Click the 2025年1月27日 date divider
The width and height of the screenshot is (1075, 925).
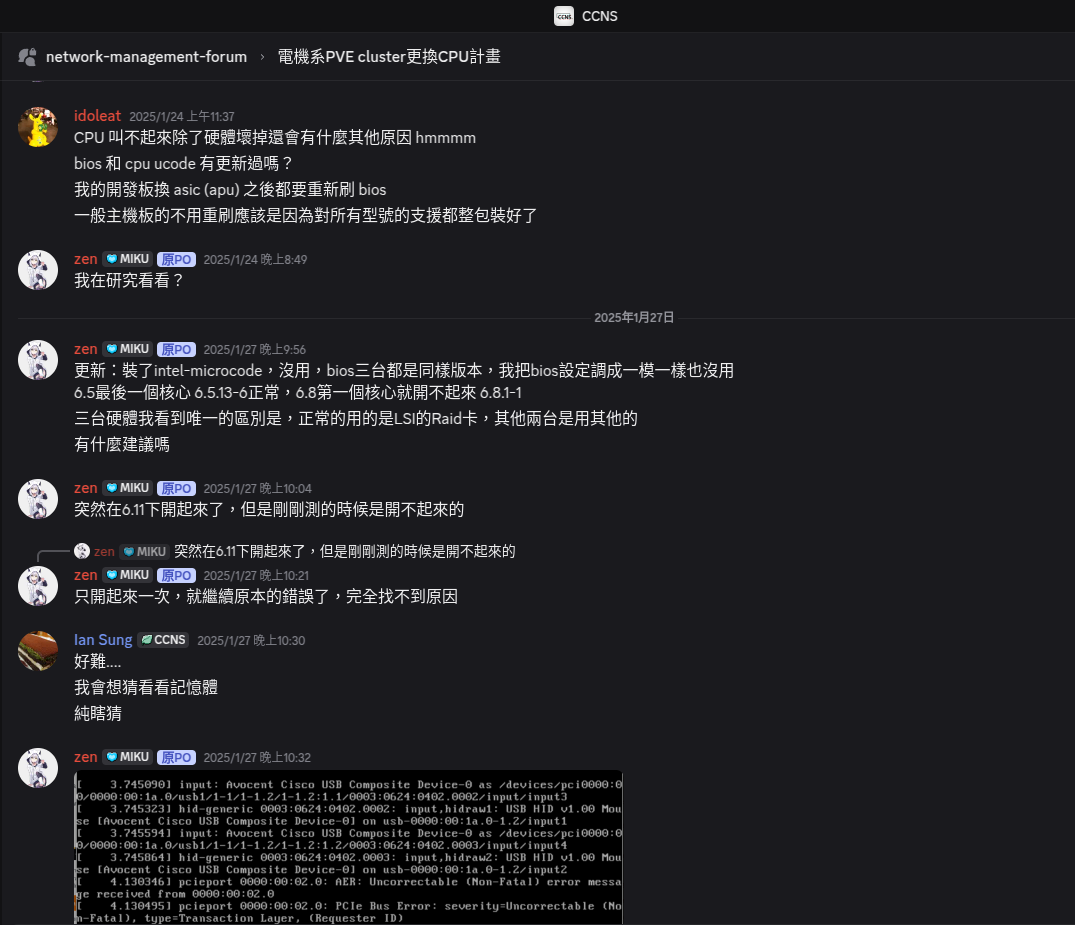tap(634, 317)
